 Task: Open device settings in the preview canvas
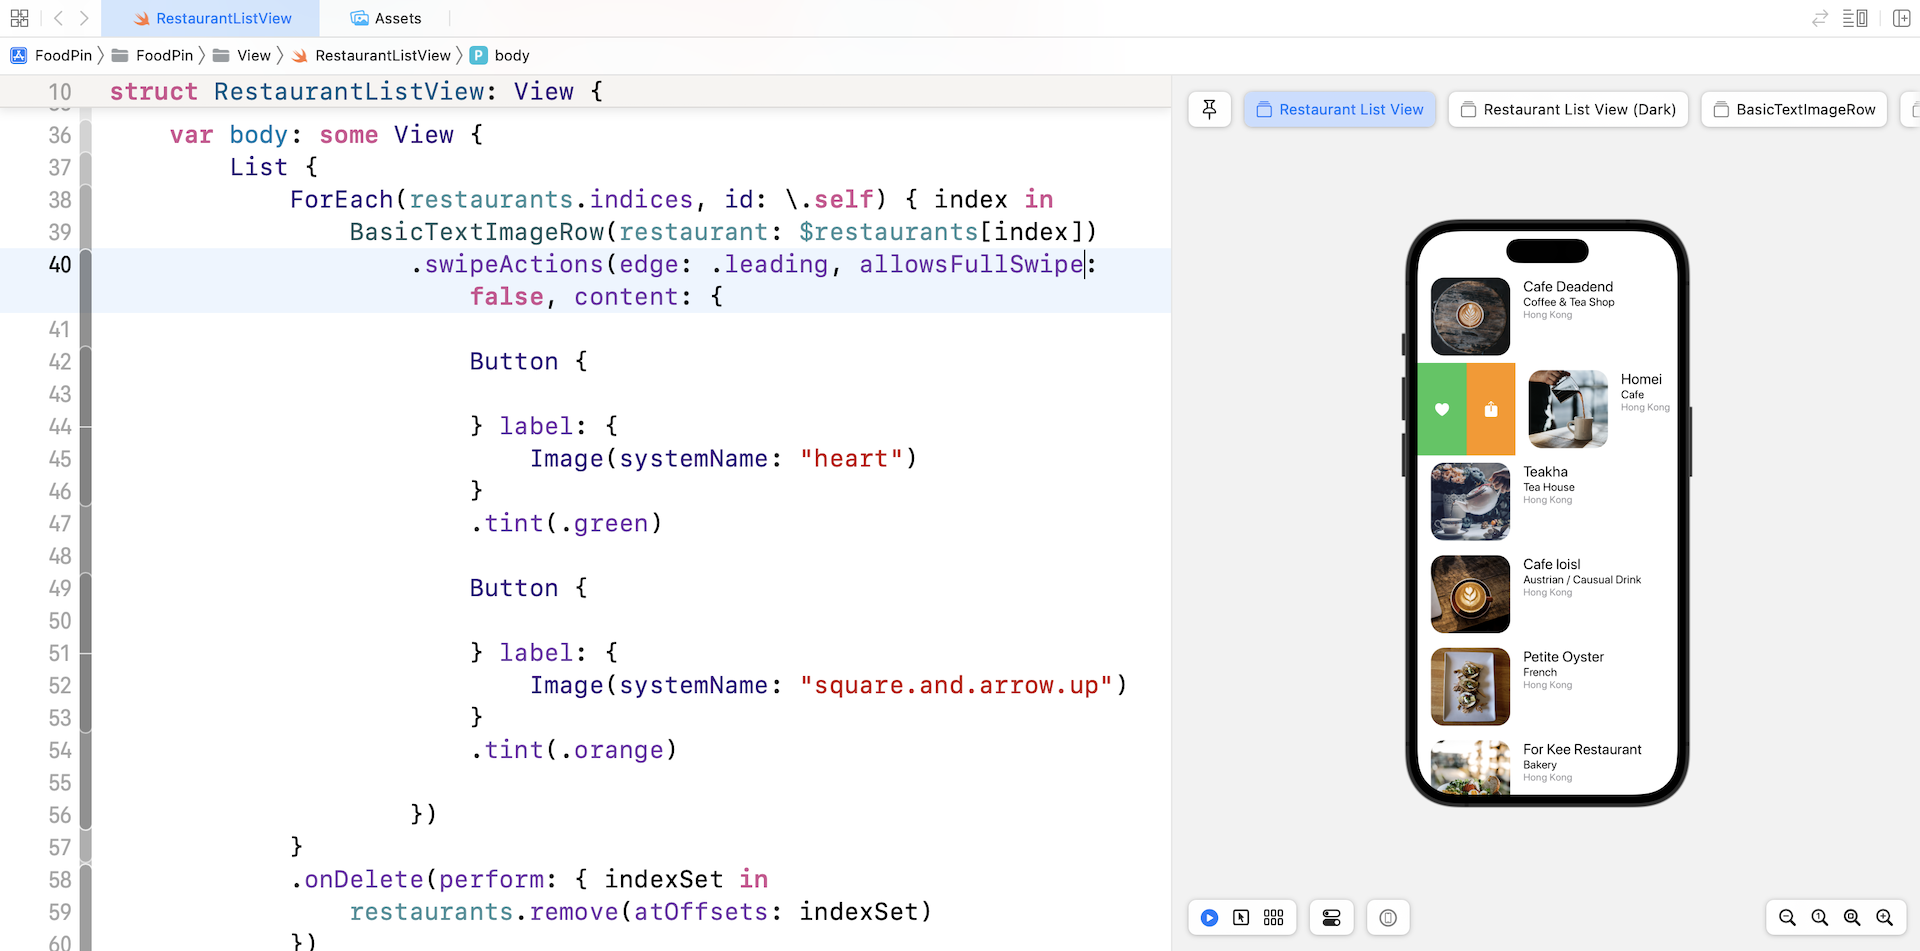(x=1332, y=917)
